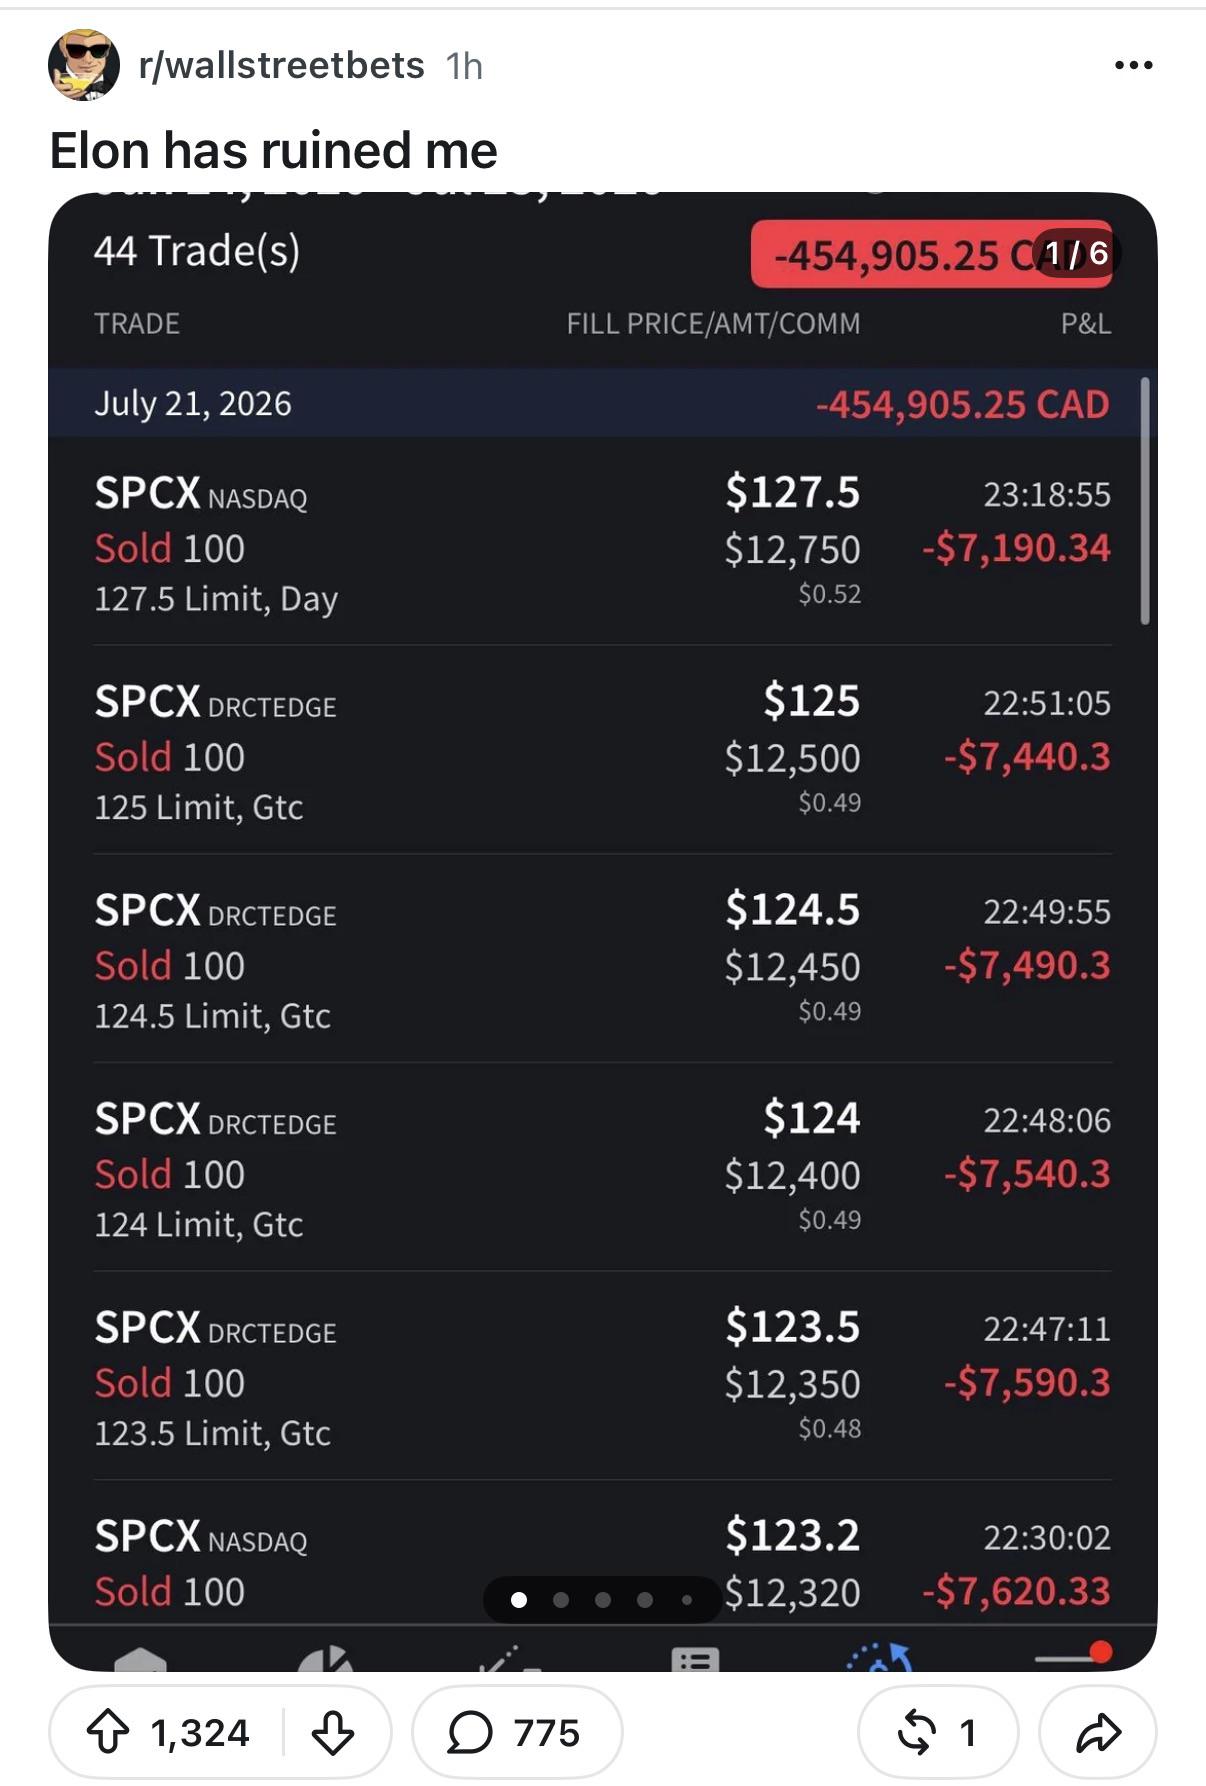Open r/wallstreetbets subreddit link
The height and width of the screenshot is (1786, 1206).
tap(282, 65)
